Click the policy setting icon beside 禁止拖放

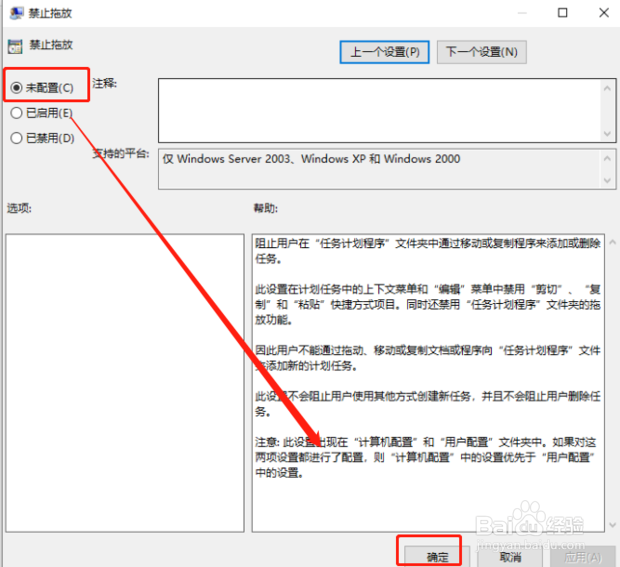coord(15,46)
